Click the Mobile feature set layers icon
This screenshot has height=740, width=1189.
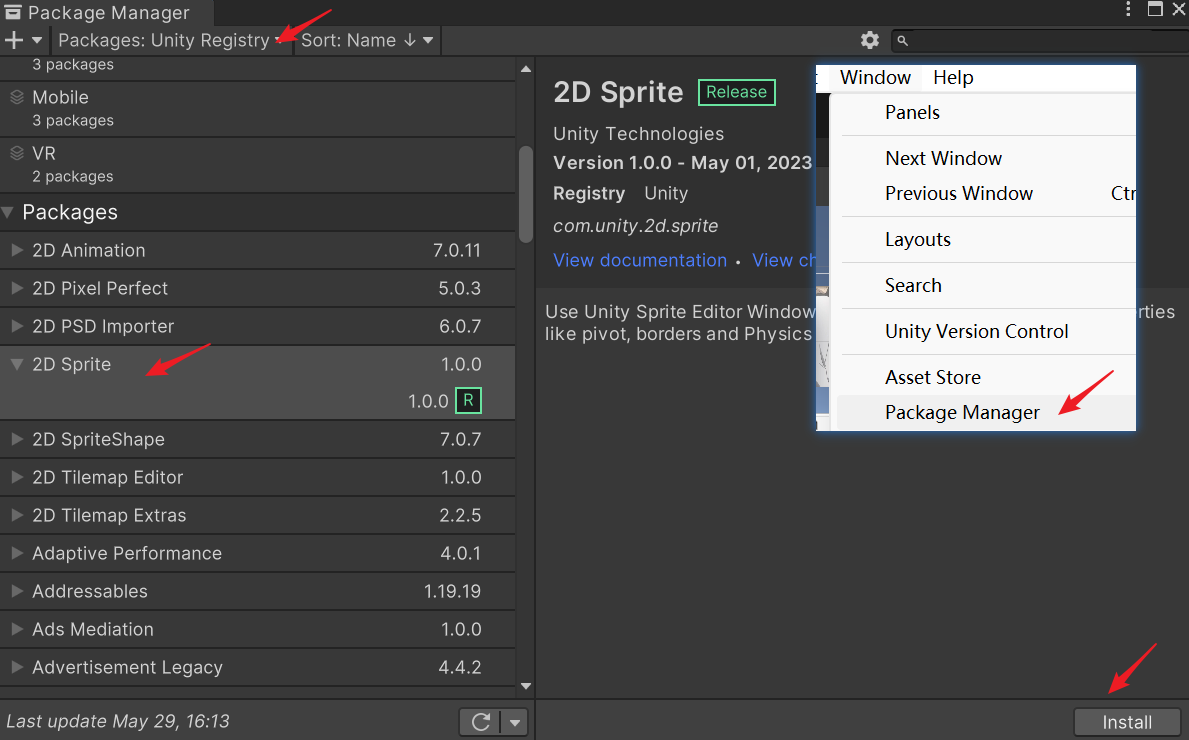click(17, 98)
